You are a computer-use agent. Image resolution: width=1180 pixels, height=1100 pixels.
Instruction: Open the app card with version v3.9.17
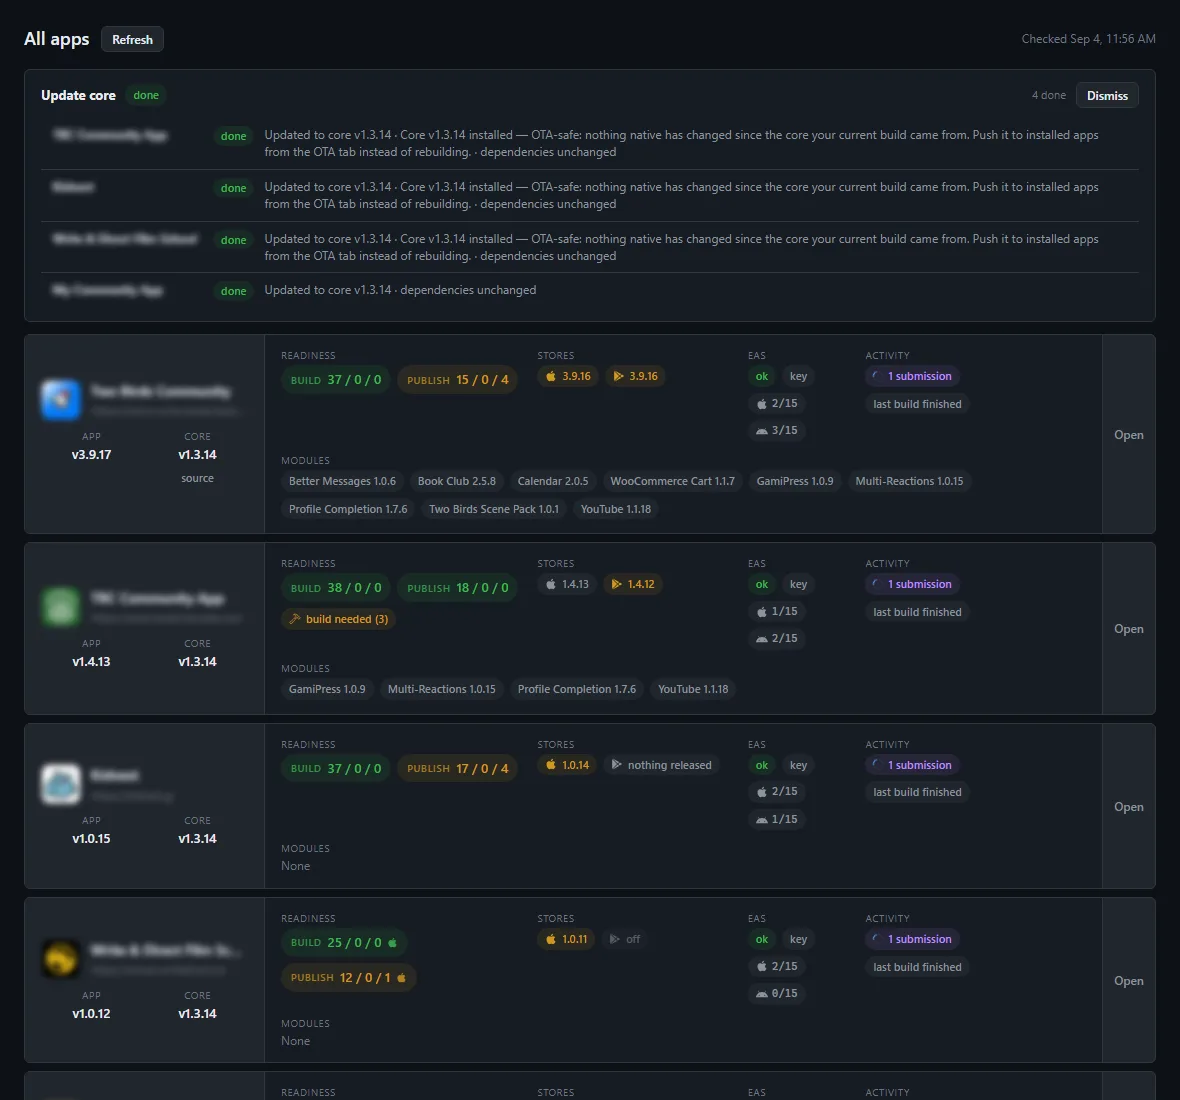pos(1128,435)
